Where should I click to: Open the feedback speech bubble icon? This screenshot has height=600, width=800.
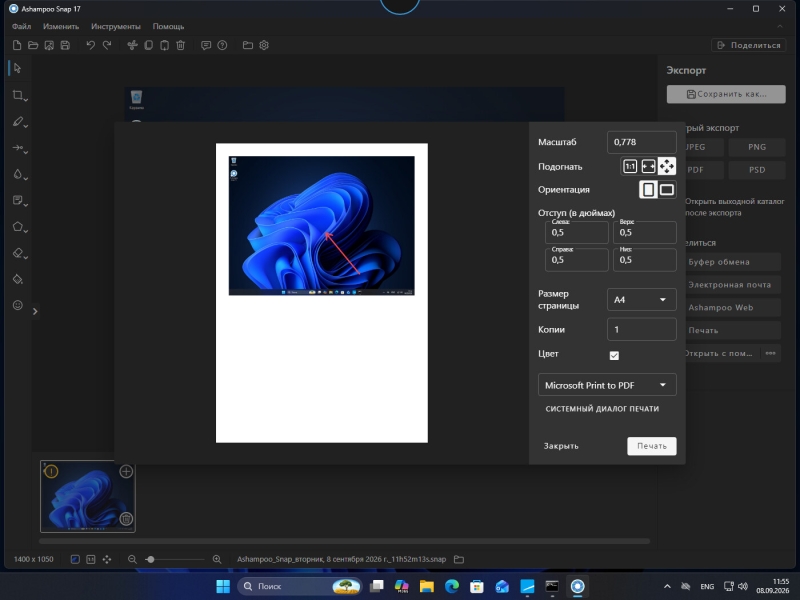tap(206, 45)
